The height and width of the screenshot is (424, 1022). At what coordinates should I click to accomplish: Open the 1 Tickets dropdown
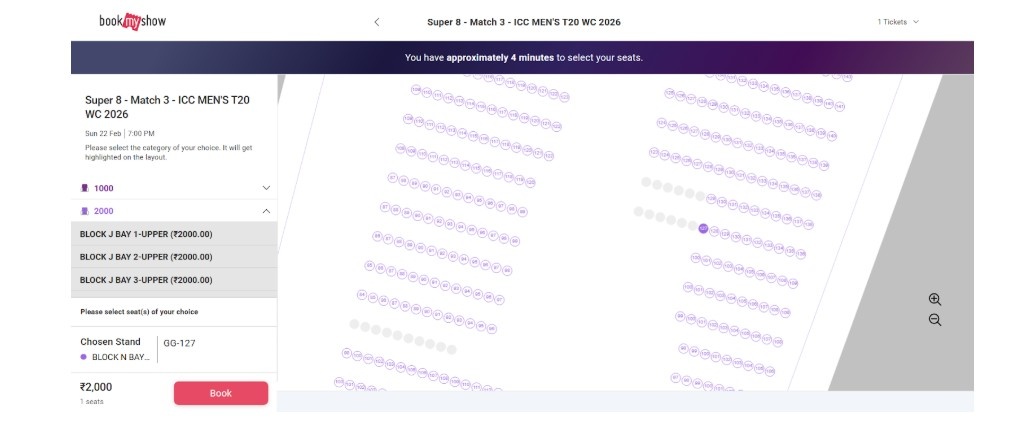pos(897,22)
